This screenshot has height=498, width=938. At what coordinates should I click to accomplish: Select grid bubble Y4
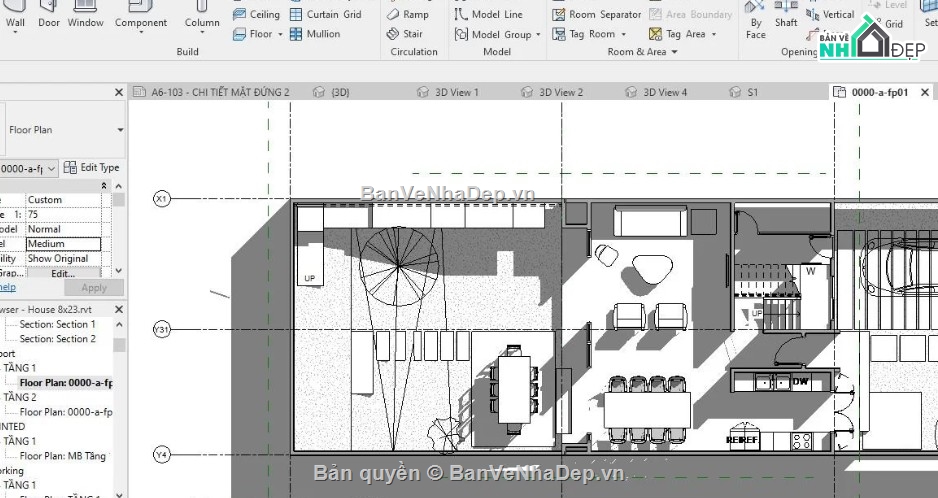point(162,455)
